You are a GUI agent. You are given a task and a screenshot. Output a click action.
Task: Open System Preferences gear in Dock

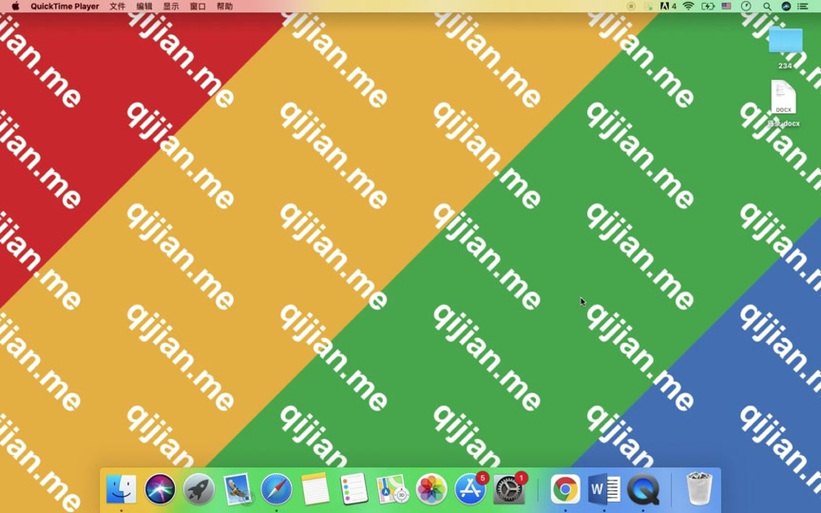coord(509,489)
